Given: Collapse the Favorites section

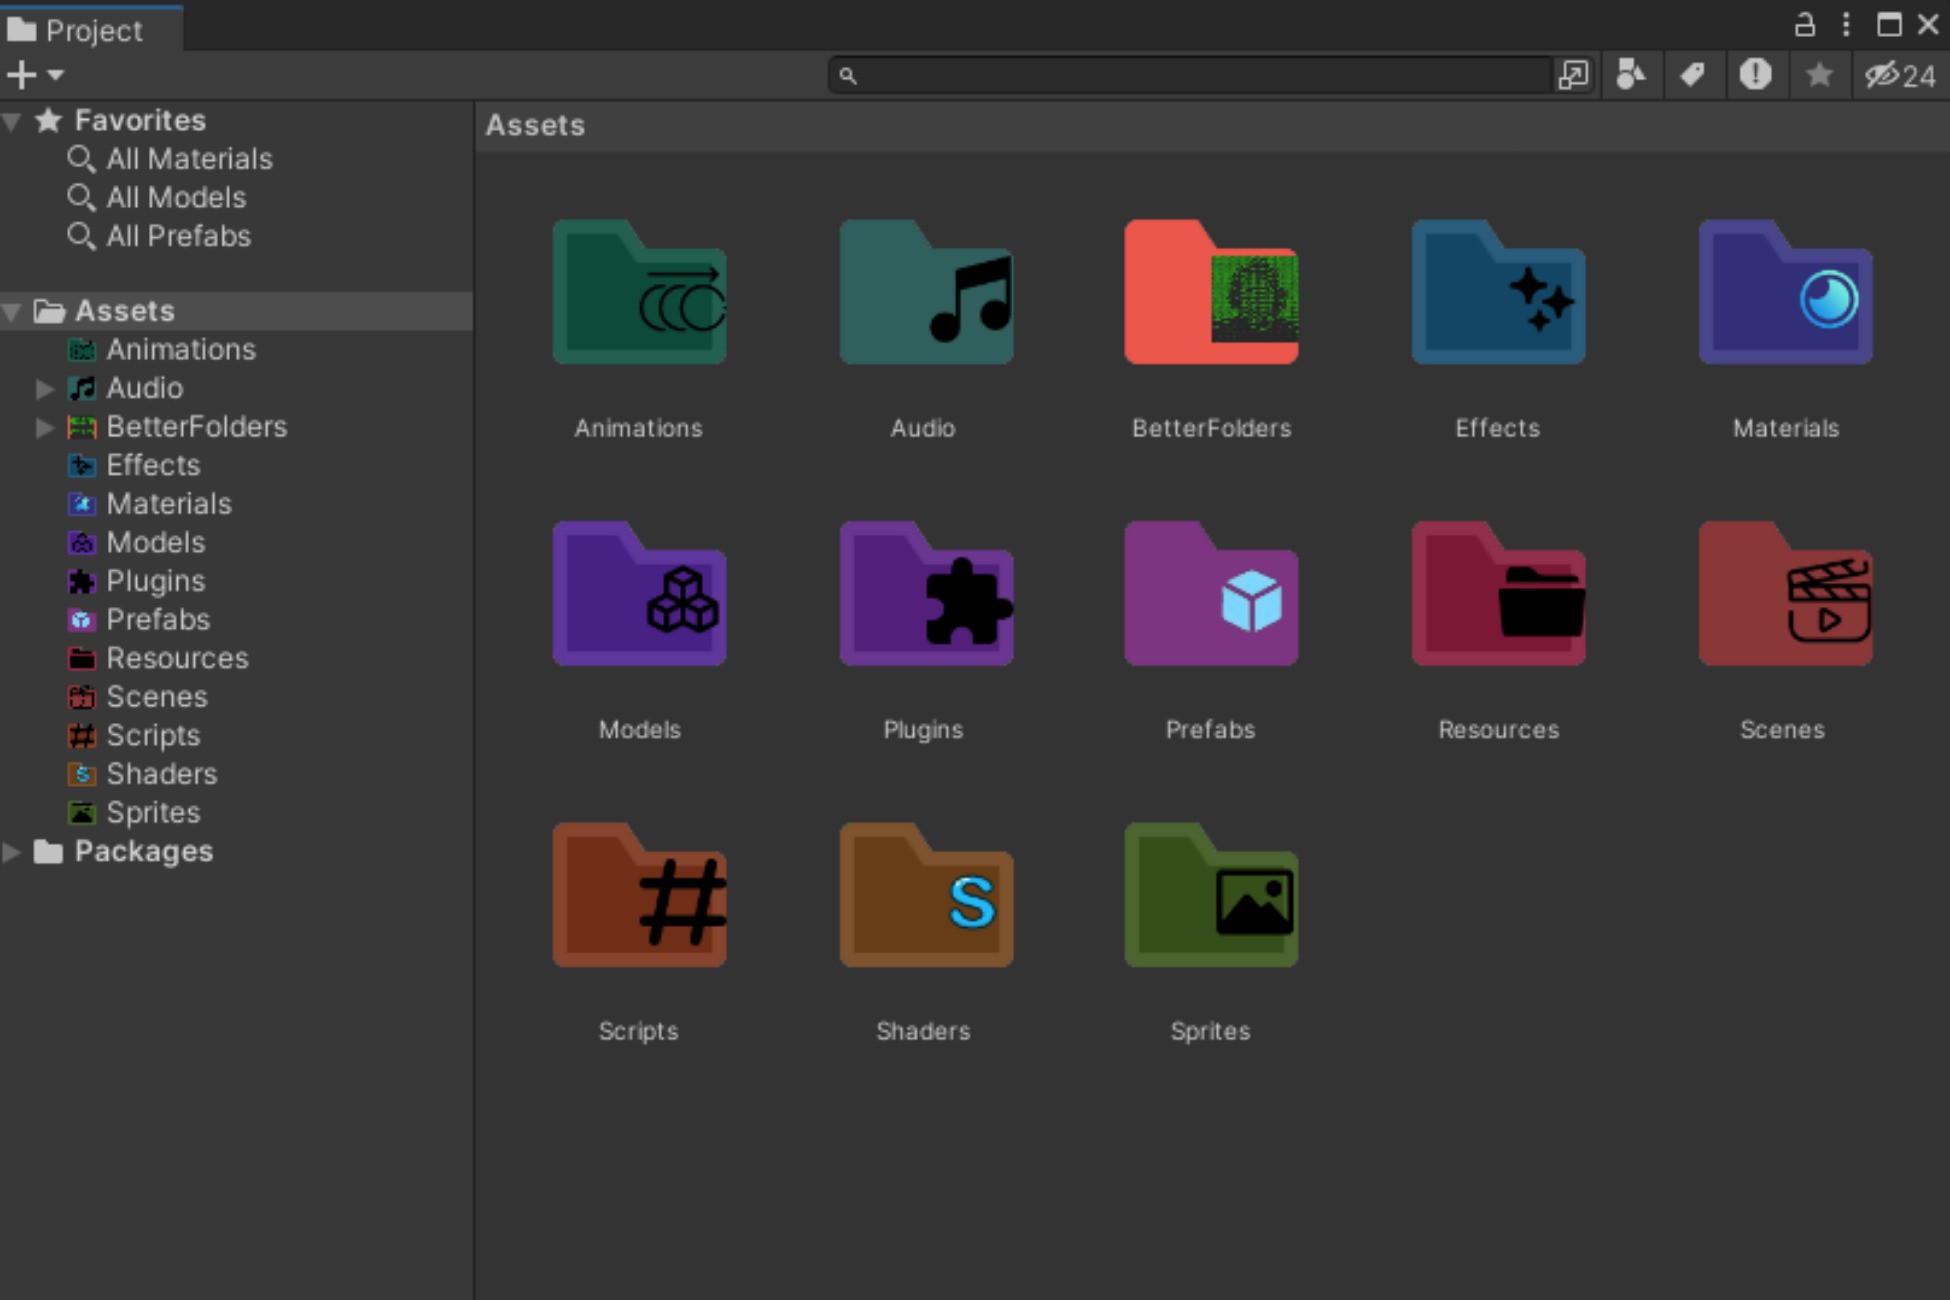Looking at the screenshot, I should [x=10, y=119].
